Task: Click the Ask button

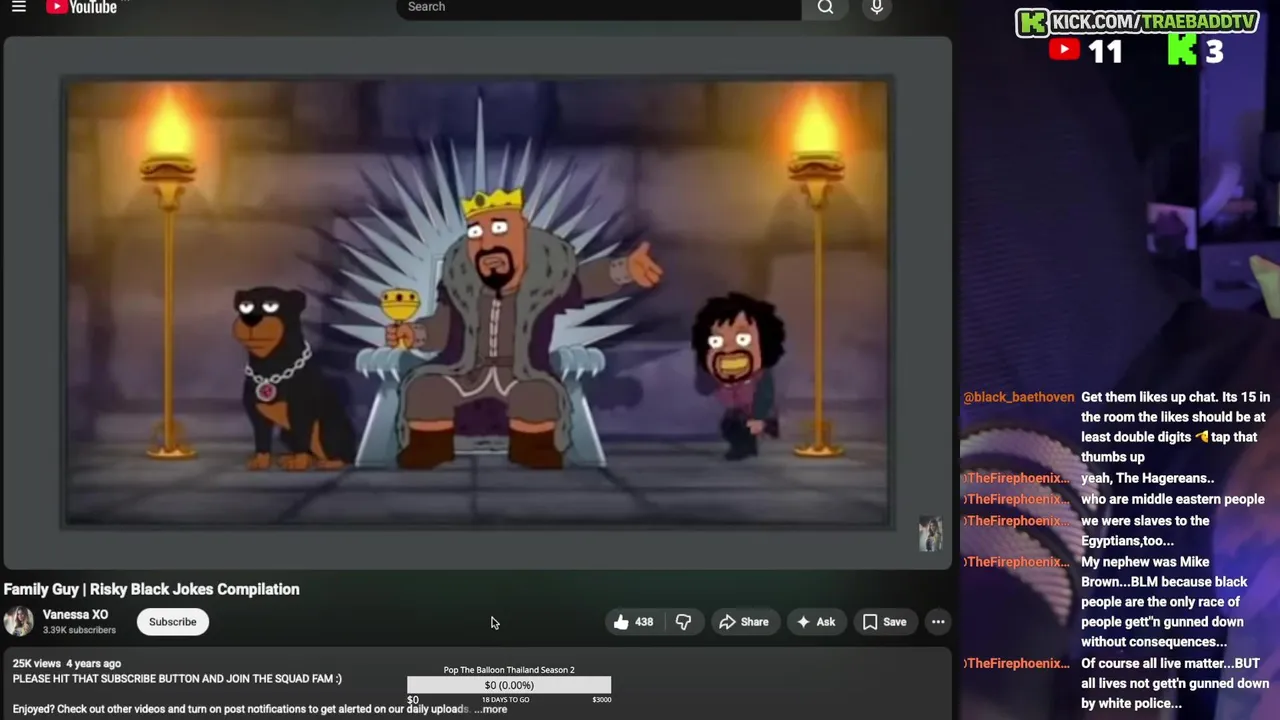Action: pyautogui.click(x=815, y=622)
